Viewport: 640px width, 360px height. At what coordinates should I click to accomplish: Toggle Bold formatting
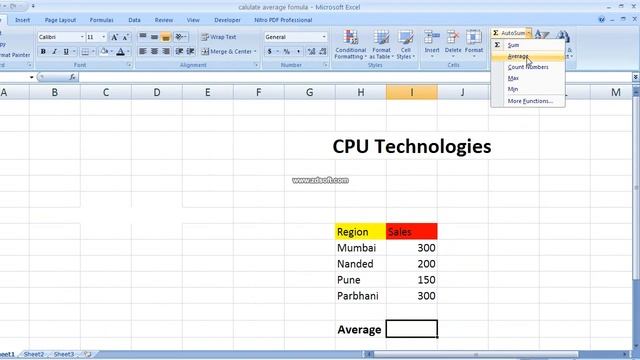(43, 51)
